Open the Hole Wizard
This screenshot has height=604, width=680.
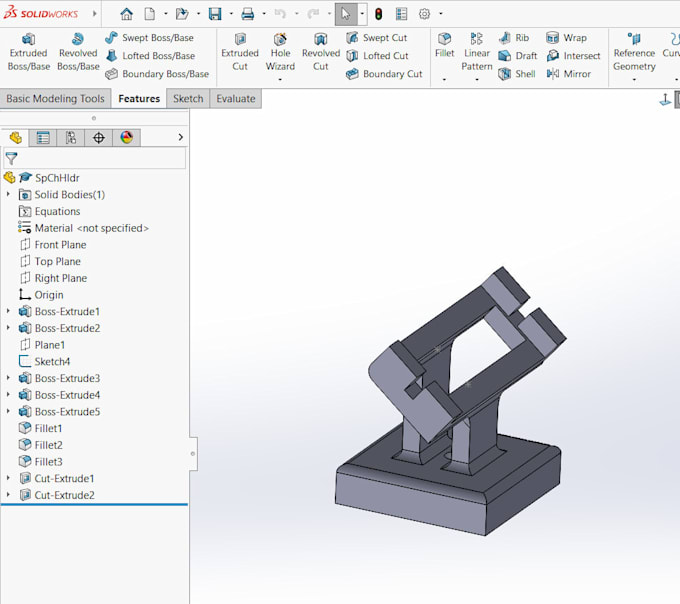pyautogui.click(x=280, y=52)
